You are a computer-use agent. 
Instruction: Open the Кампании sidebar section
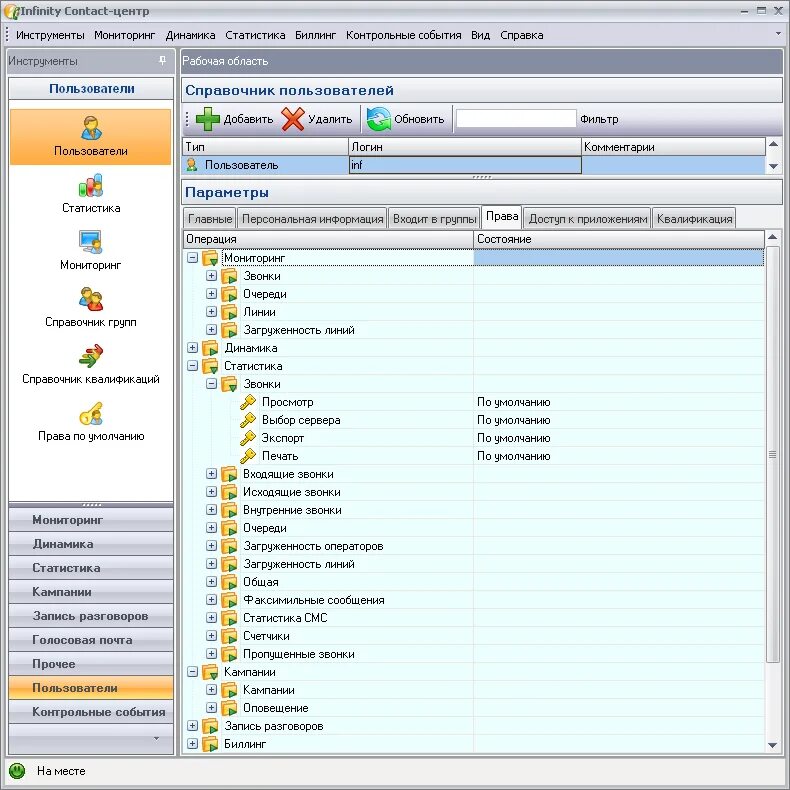(91, 592)
